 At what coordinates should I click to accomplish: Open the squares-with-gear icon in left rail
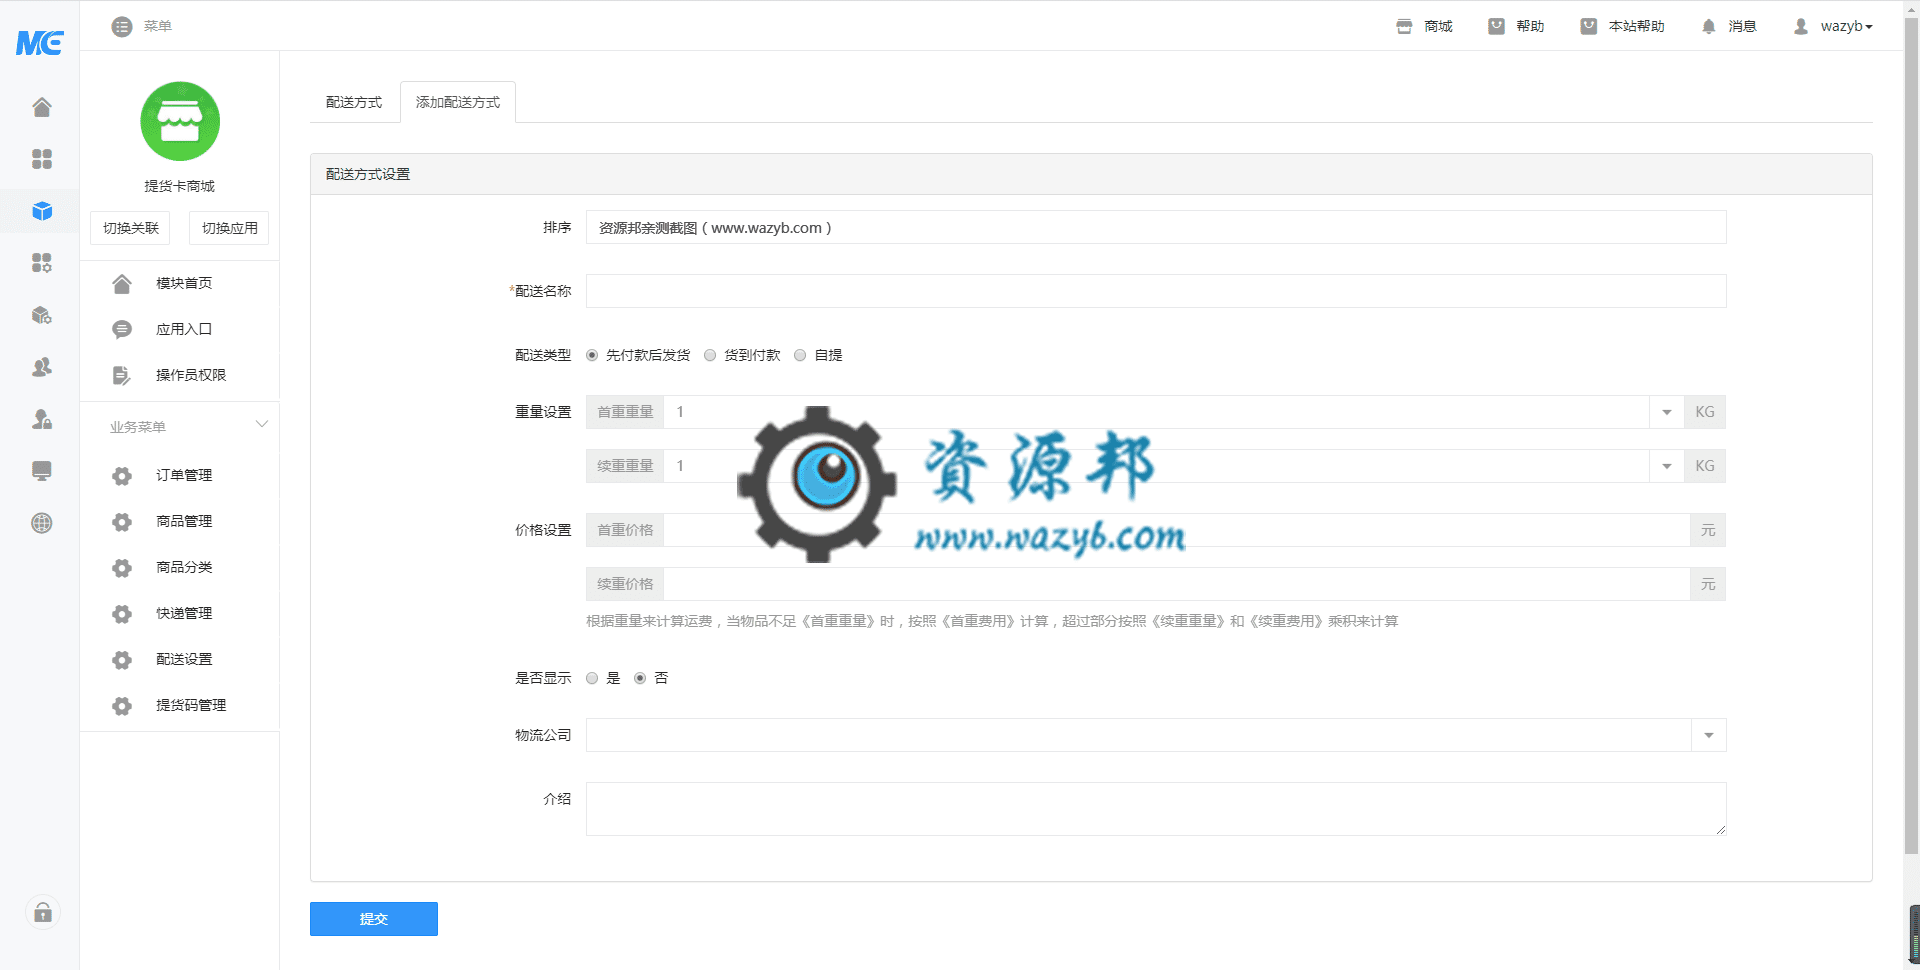[41, 263]
